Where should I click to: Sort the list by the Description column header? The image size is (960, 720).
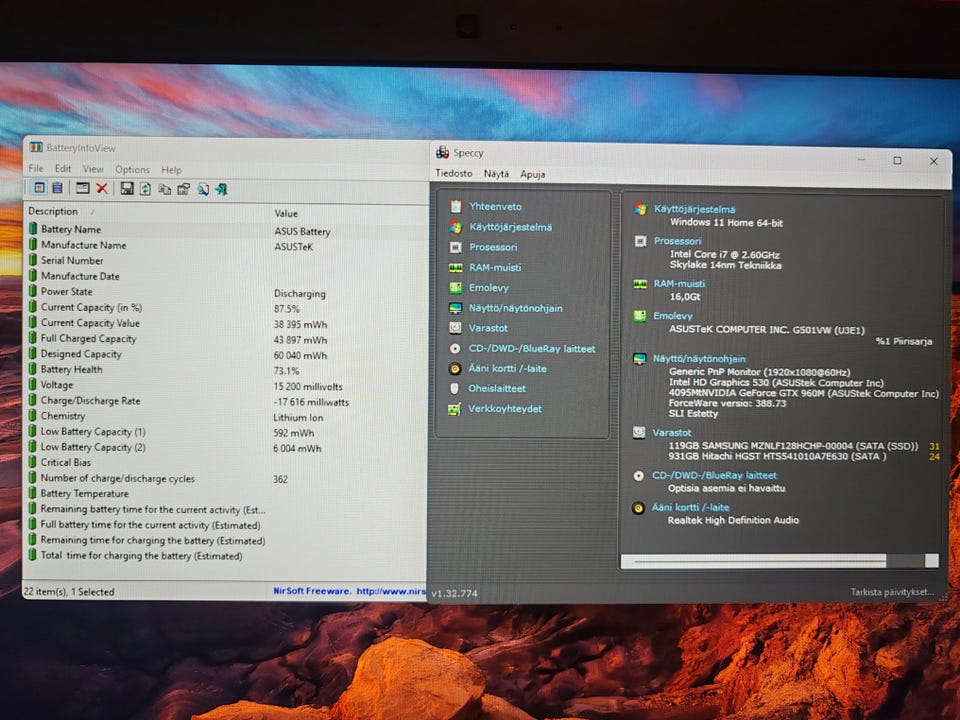53,212
